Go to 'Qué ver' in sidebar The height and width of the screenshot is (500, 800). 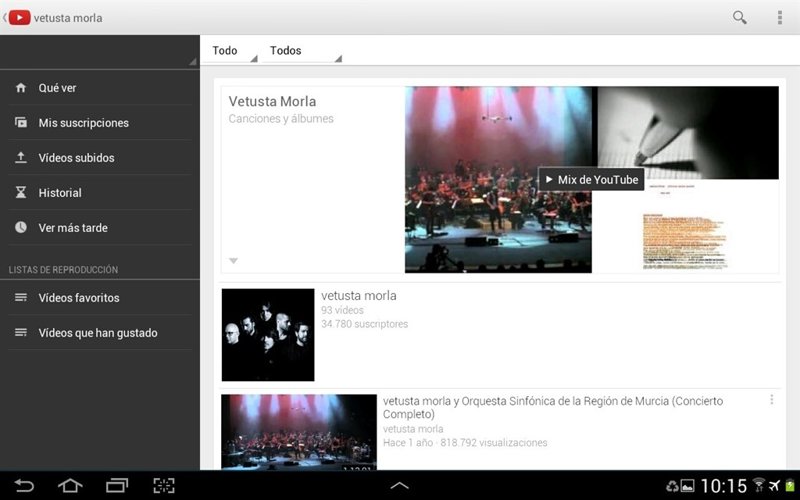coord(58,88)
